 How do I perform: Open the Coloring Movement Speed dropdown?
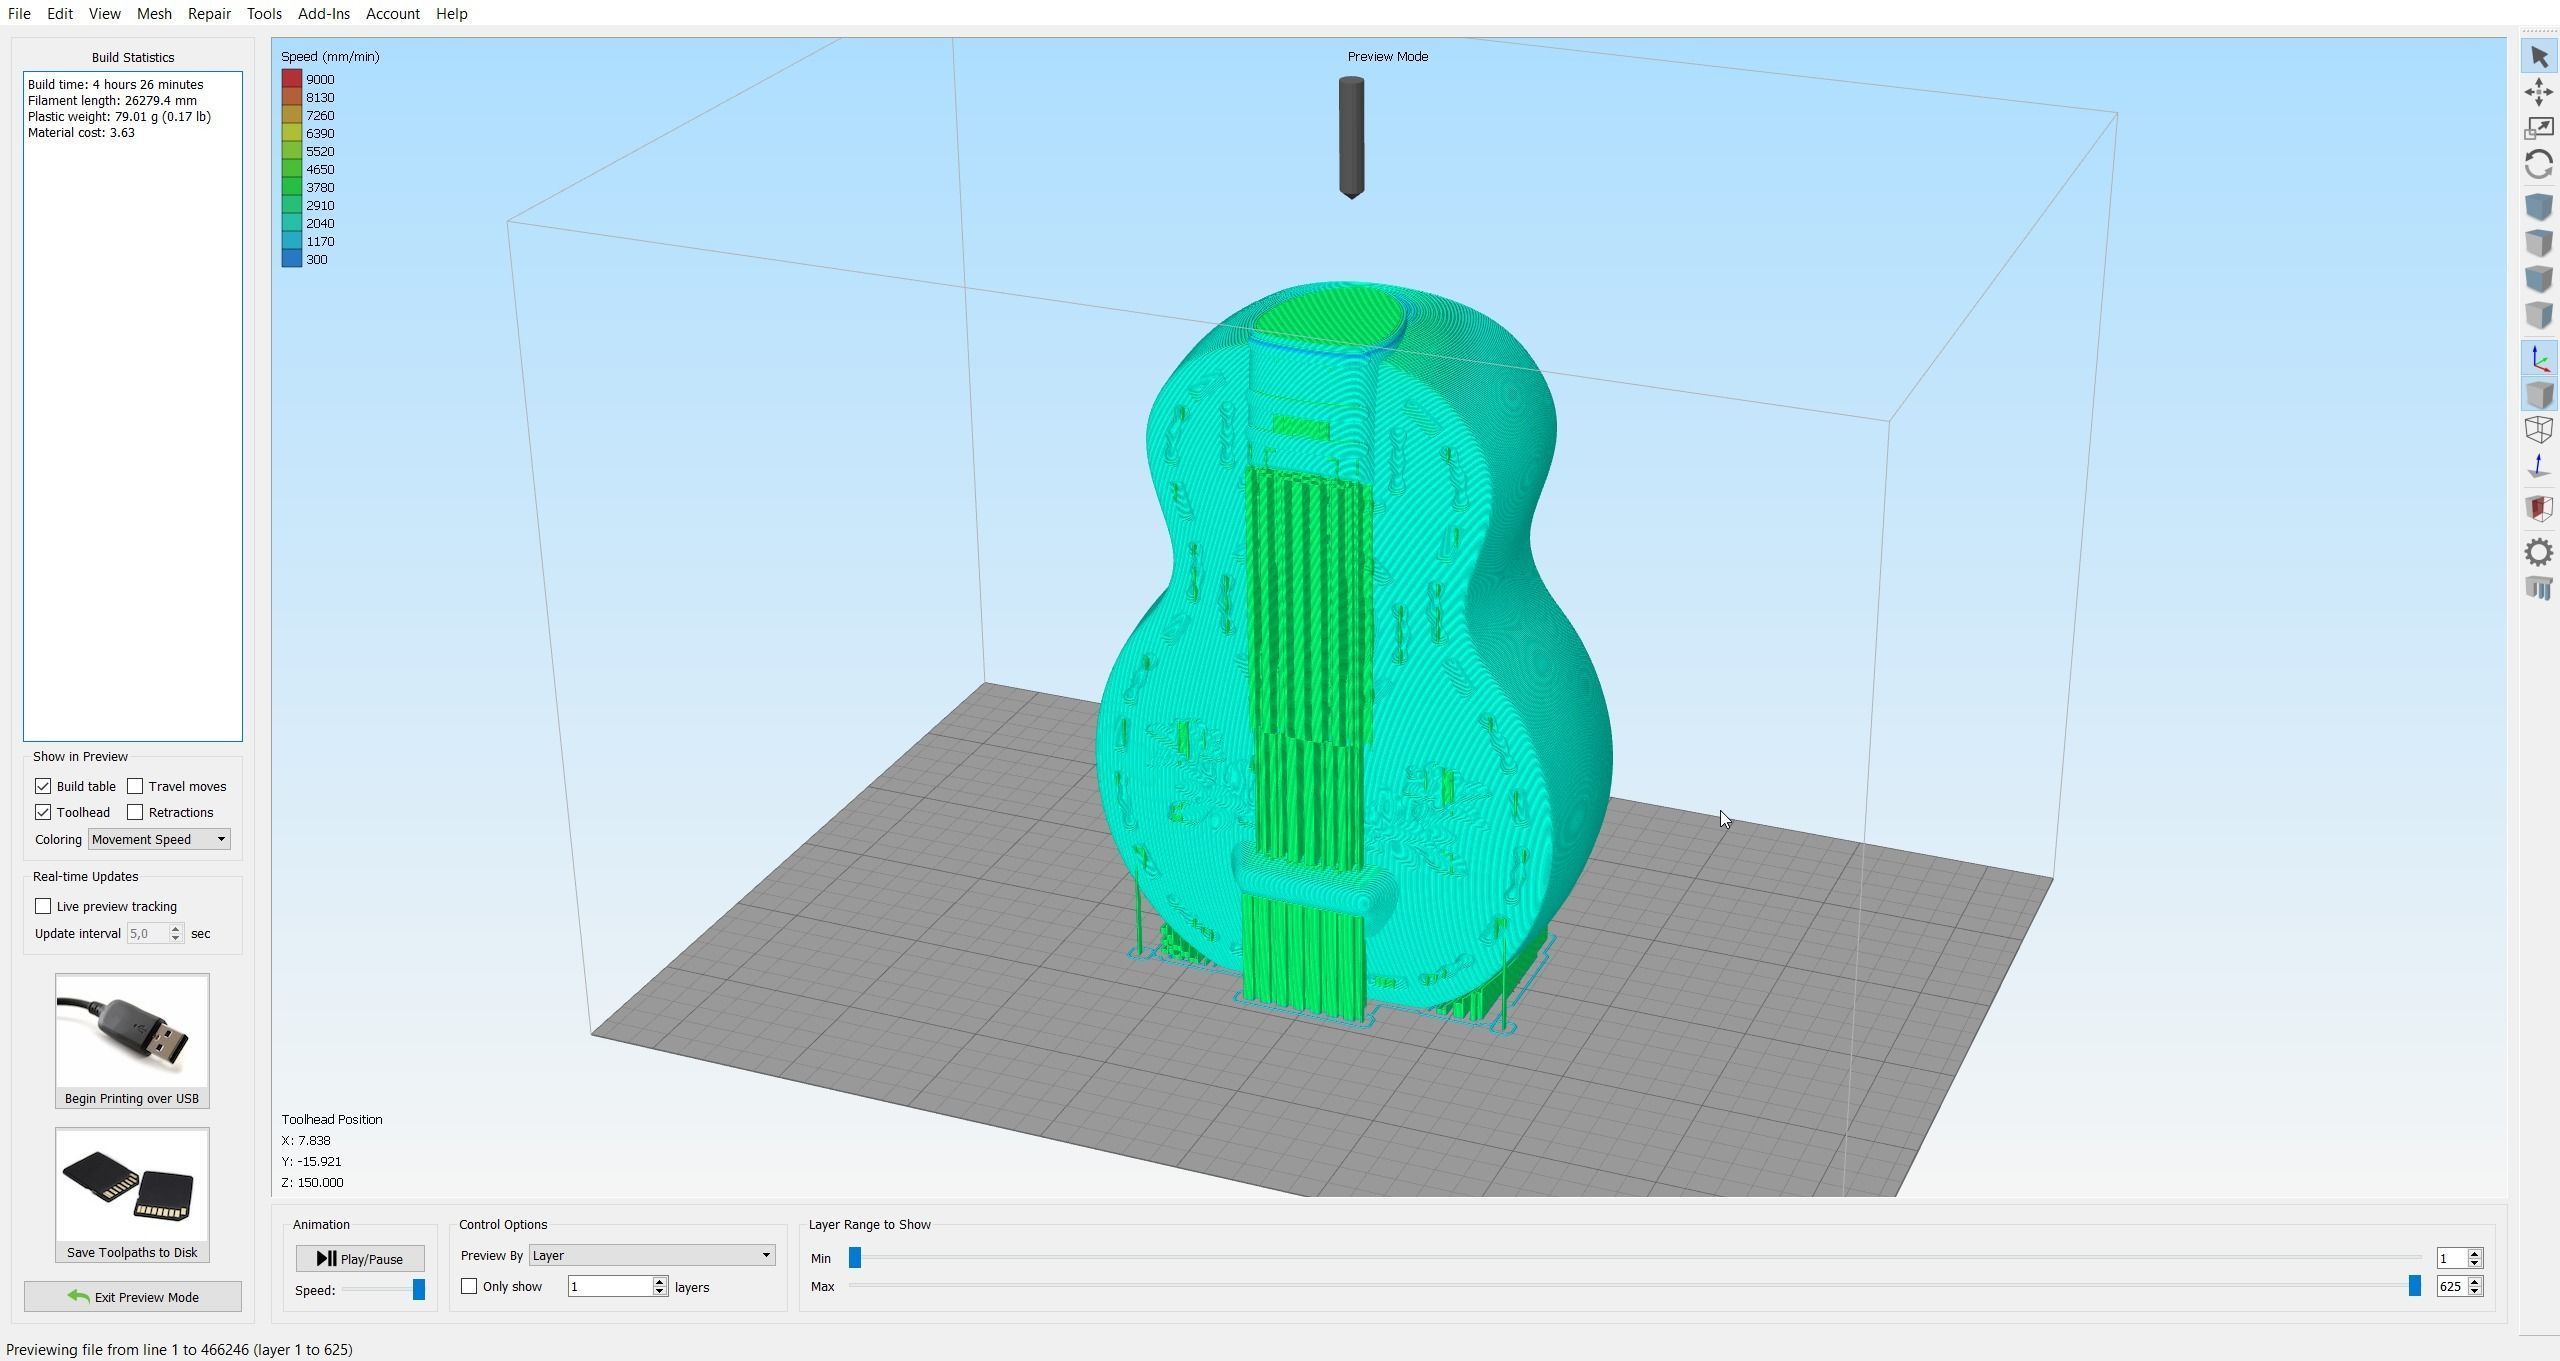(x=159, y=839)
